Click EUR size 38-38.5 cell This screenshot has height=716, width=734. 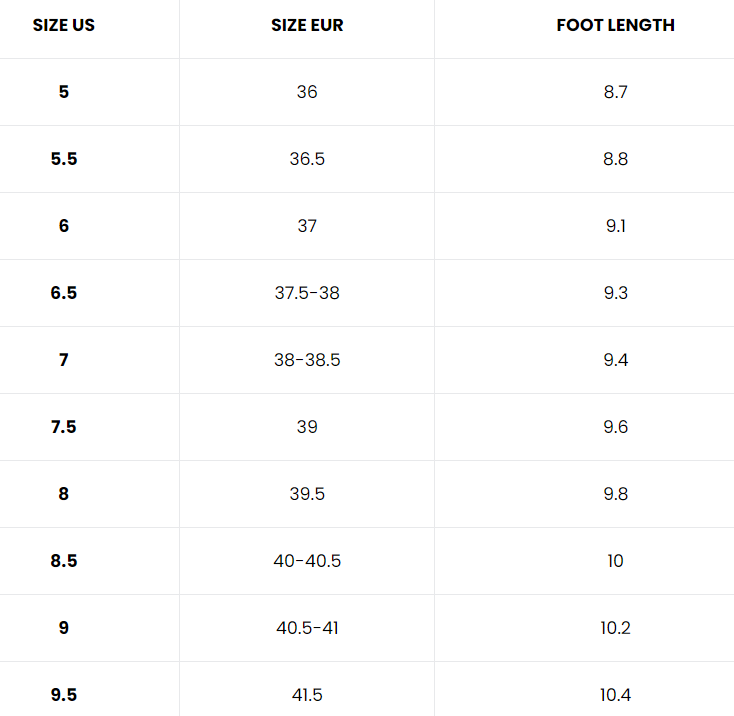307,360
